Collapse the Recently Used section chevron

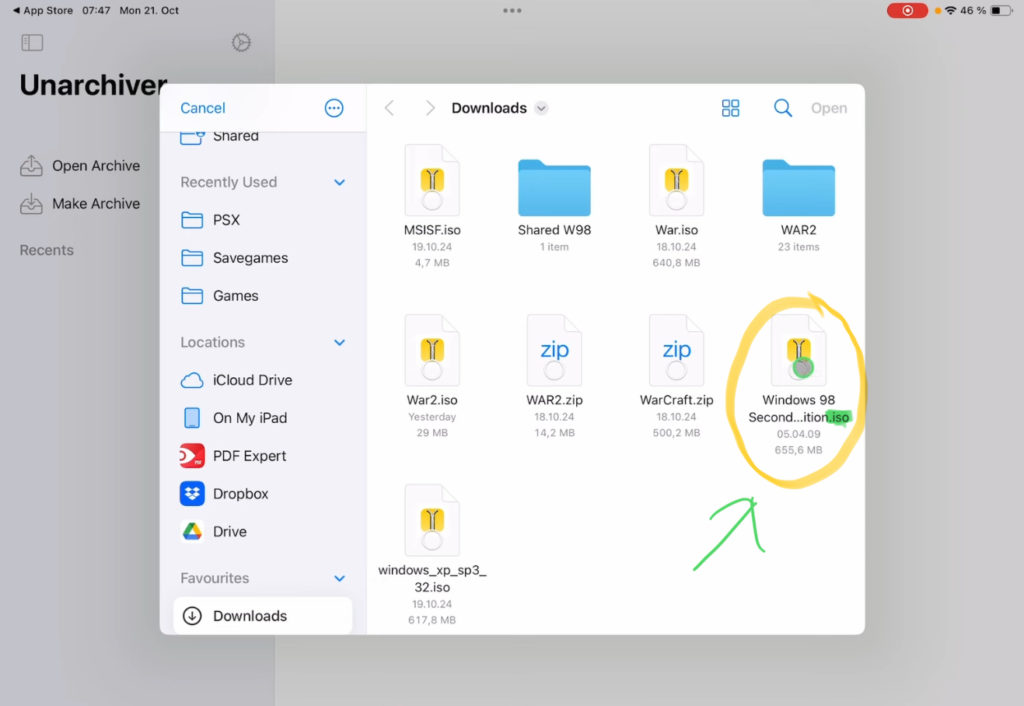click(340, 182)
